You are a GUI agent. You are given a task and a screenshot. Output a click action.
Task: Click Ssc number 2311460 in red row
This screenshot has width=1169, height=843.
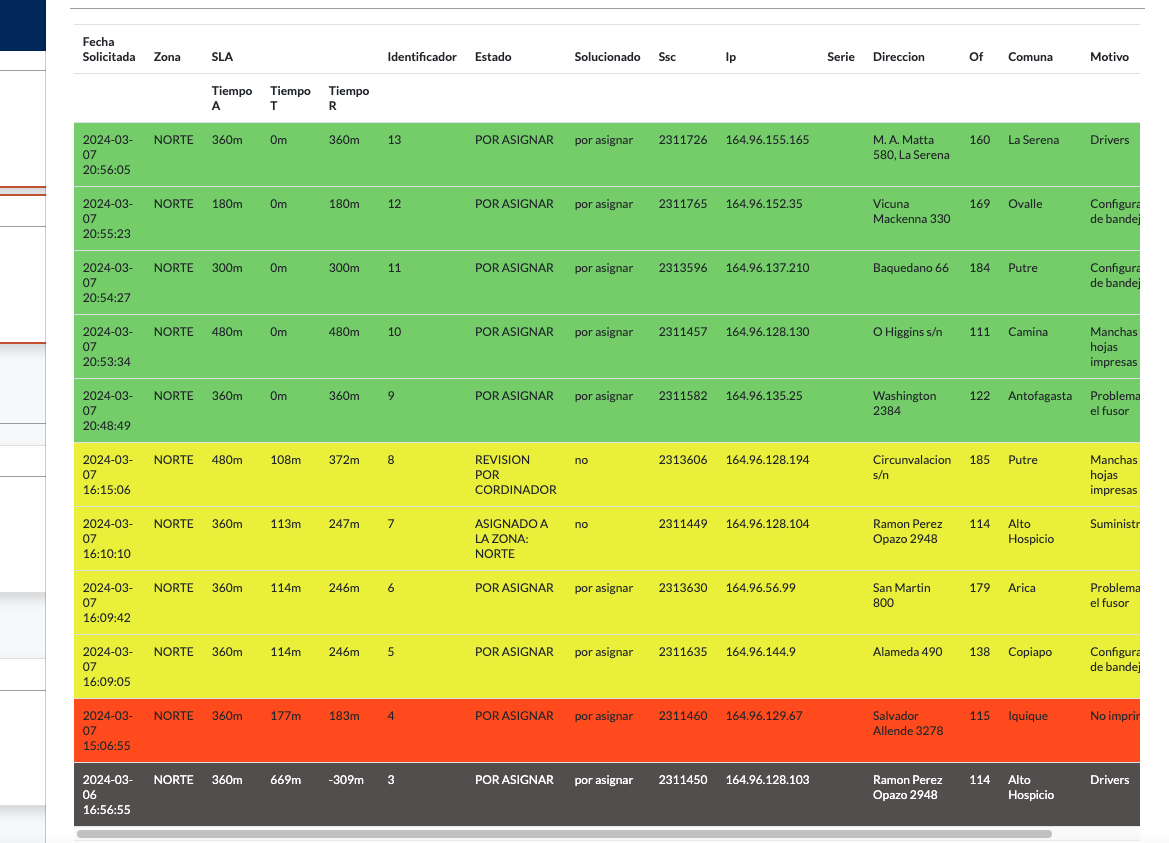(682, 716)
